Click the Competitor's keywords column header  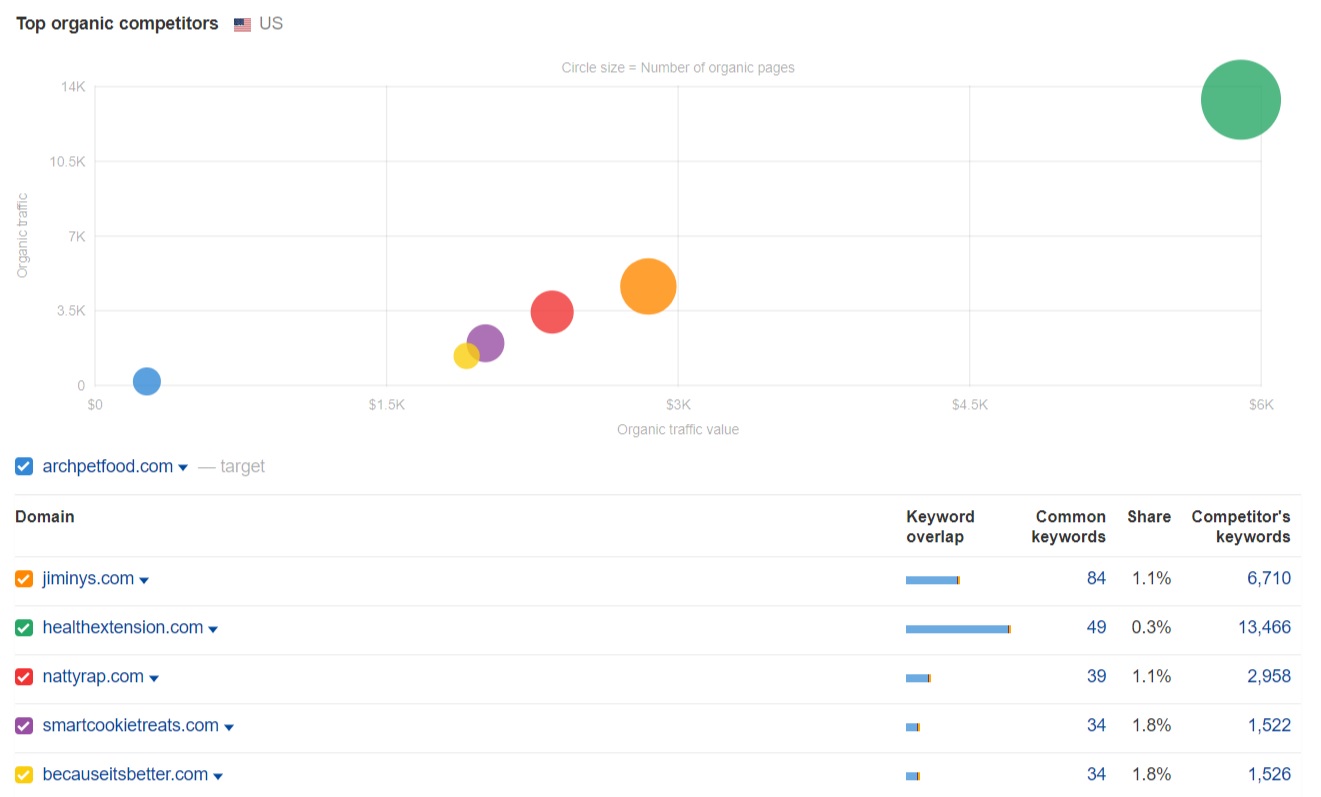[1240, 526]
